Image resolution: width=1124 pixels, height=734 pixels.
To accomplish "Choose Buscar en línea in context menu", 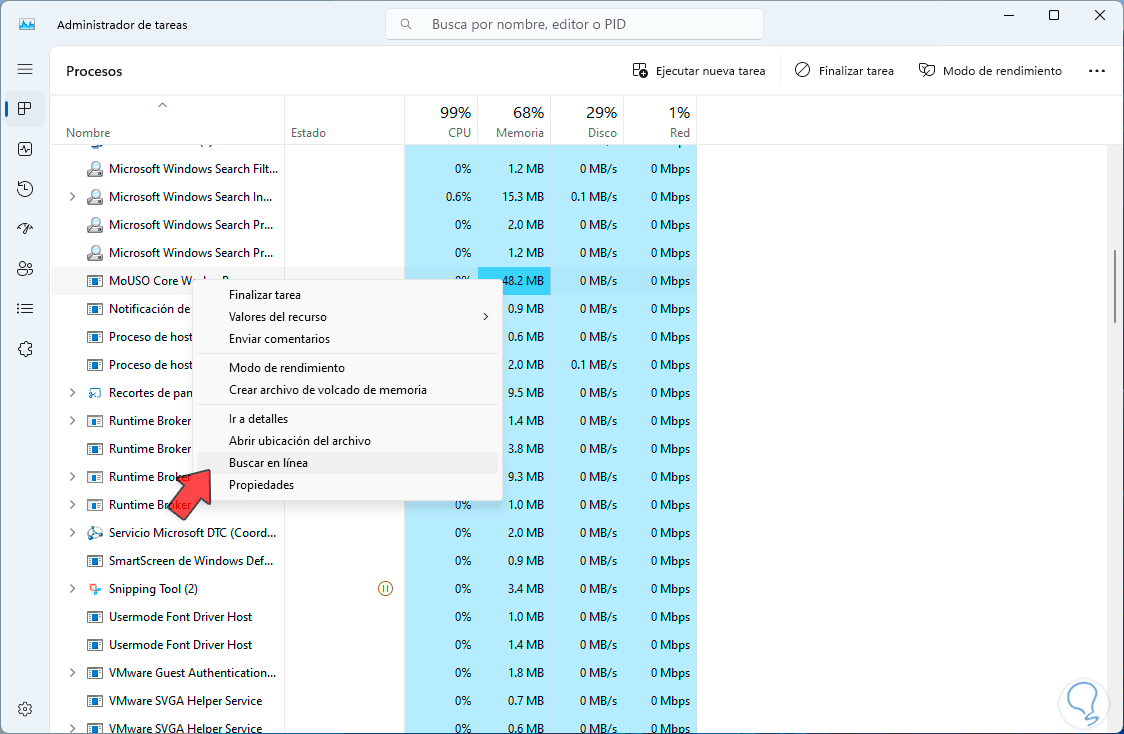I will point(347,463).
